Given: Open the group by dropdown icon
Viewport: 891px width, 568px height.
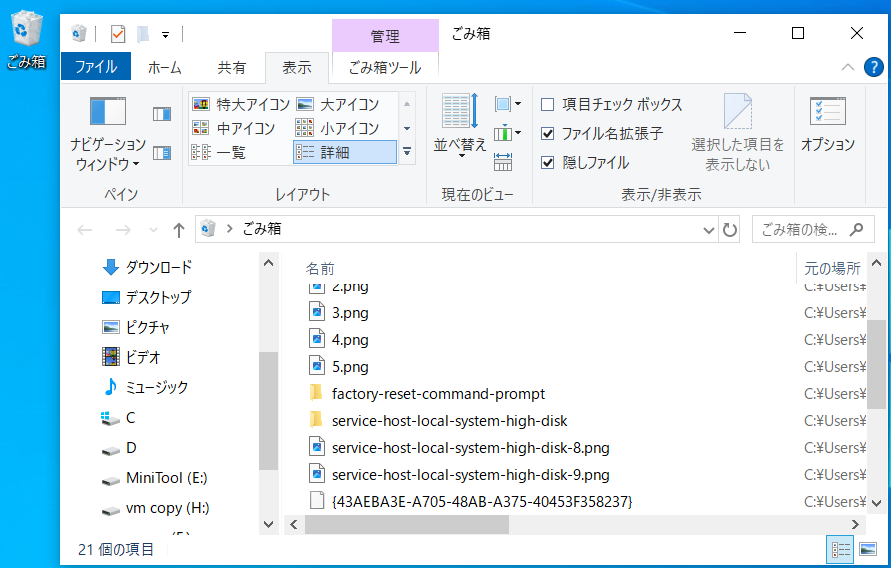Looking at the screenshot, I should tap(507, 104).
